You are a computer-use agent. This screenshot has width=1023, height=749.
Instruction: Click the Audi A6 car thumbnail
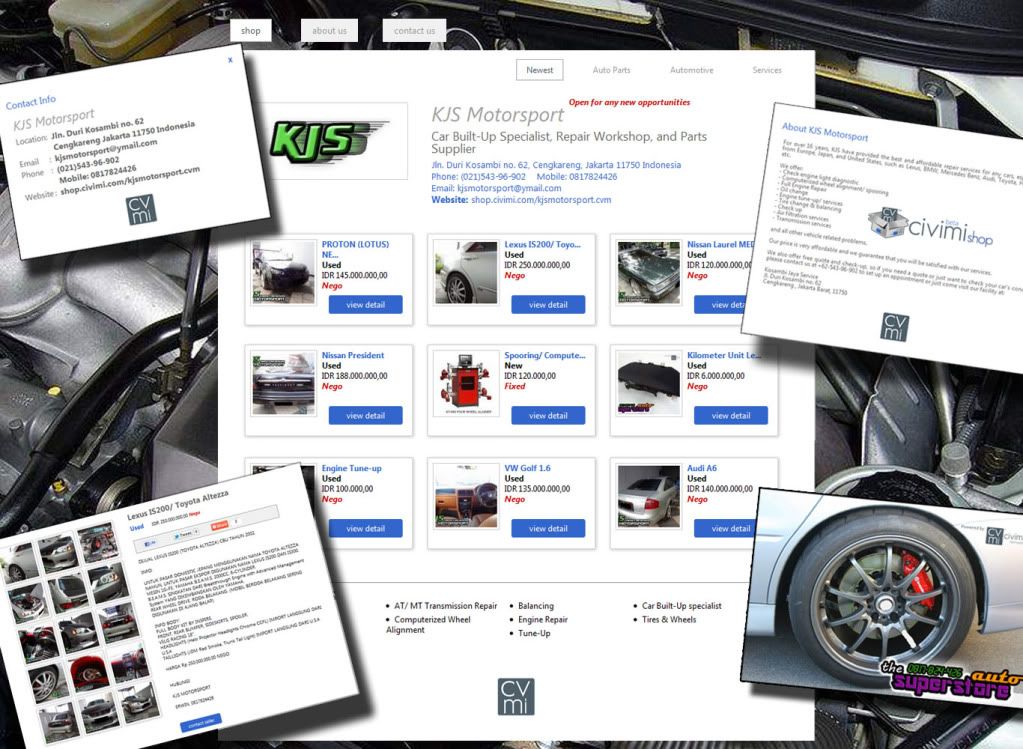click(649, 496)
